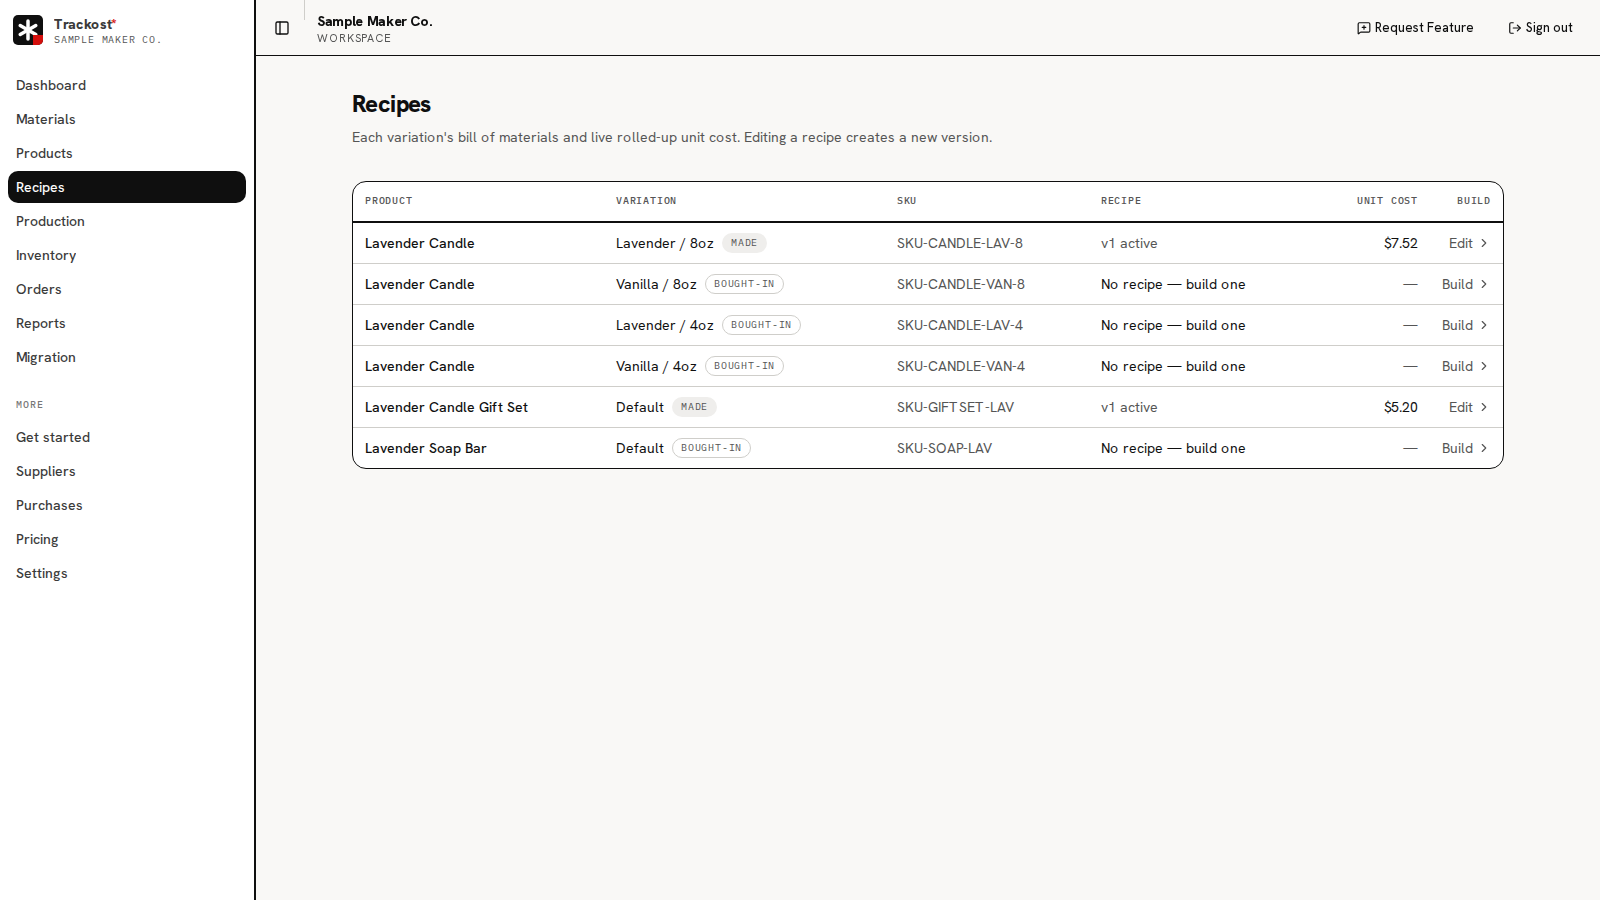The width and height of the screenshot is (1600, 900).
Task: Open Products section
Action: [x=127, y=153]
